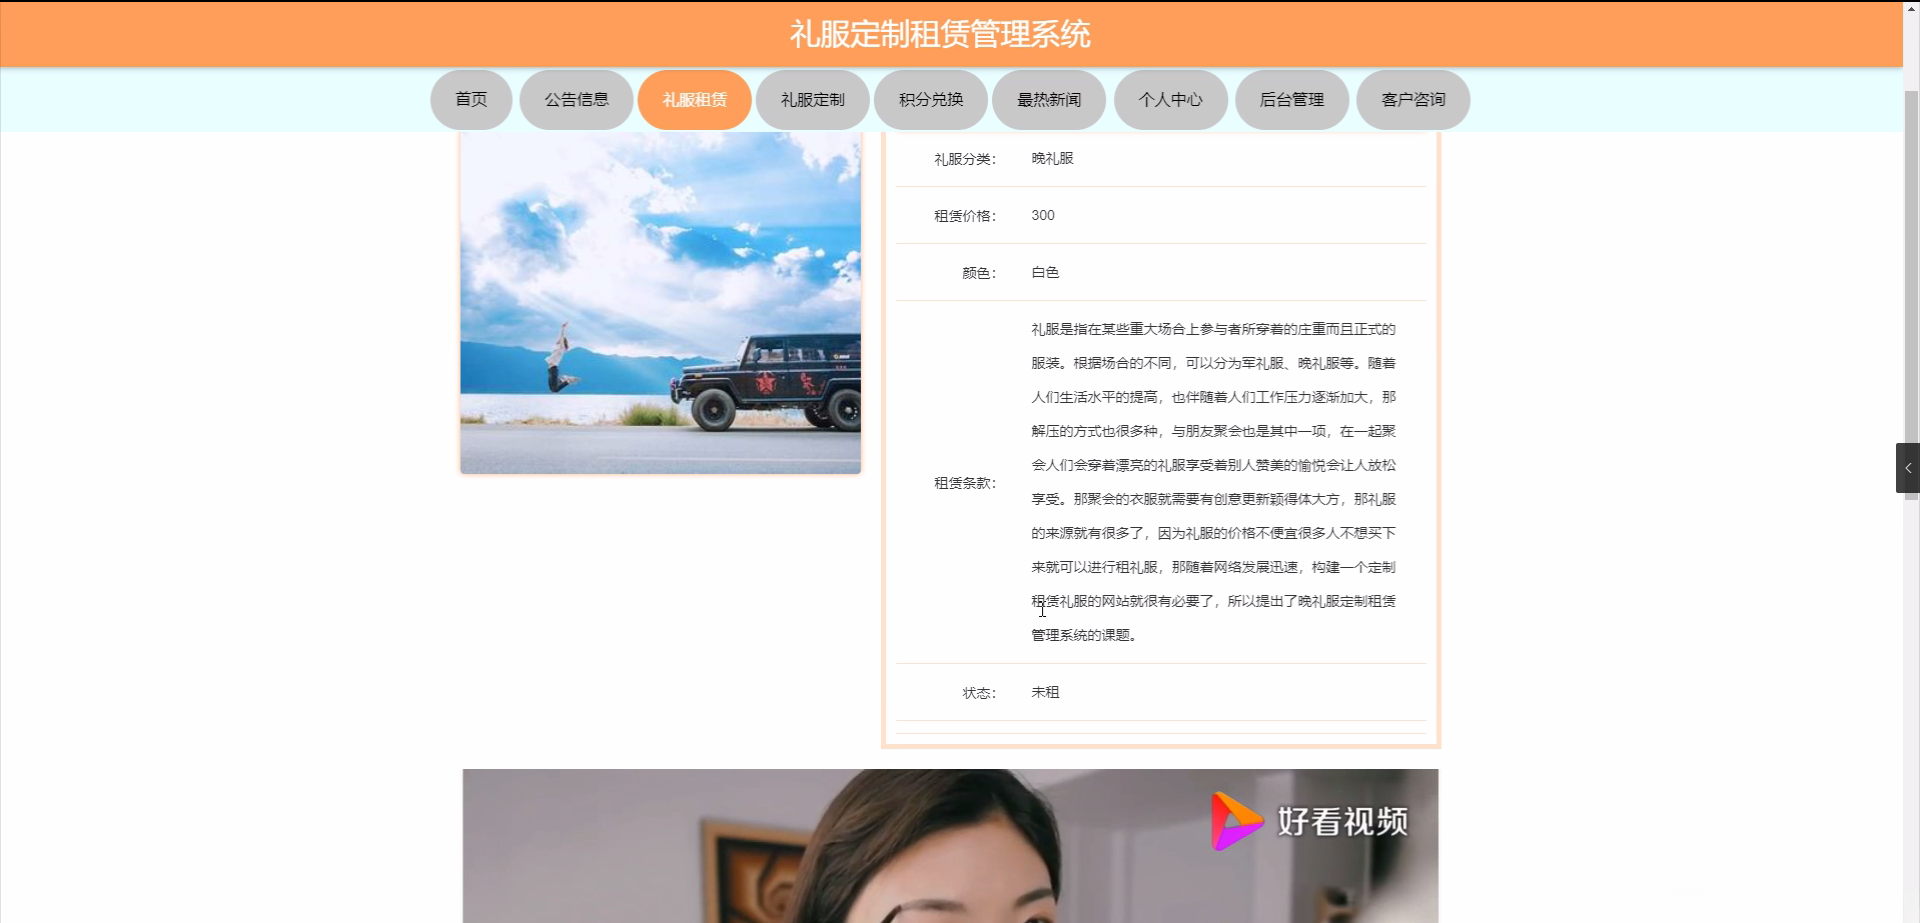This screenshot has width=1920, height=923.
Task: Switch to the 积分兑换 tab
Action: pyautogui.click(x=930, y=100)
